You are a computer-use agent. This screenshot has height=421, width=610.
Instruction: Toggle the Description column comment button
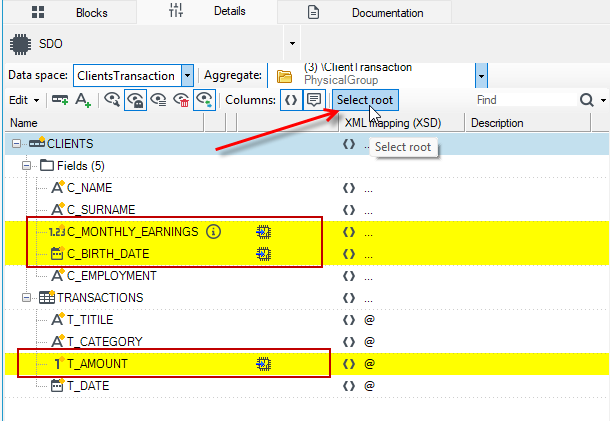(314, 100)
